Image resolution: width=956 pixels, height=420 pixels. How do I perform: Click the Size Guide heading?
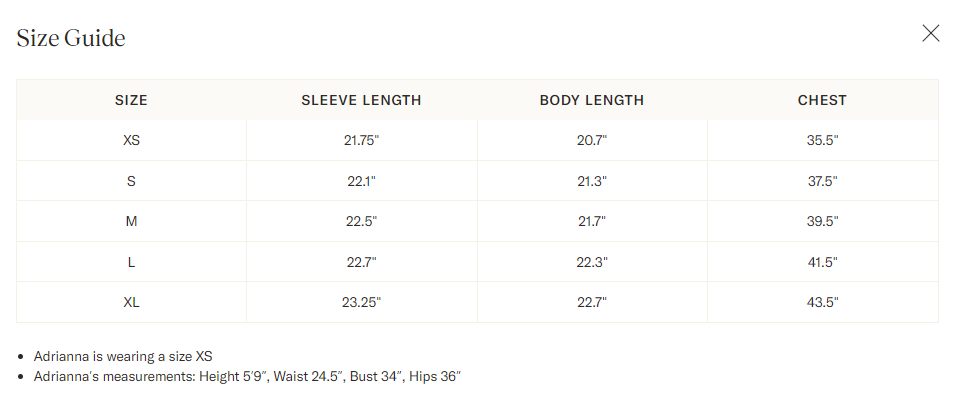pyautogui.click(x=71, y=39)
